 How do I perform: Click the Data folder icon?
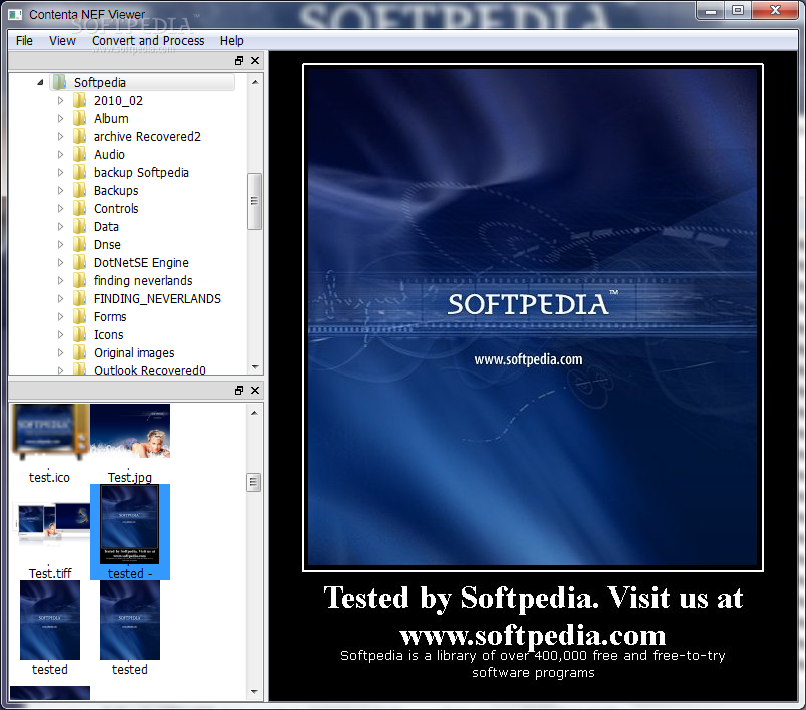tap(79, 226)
